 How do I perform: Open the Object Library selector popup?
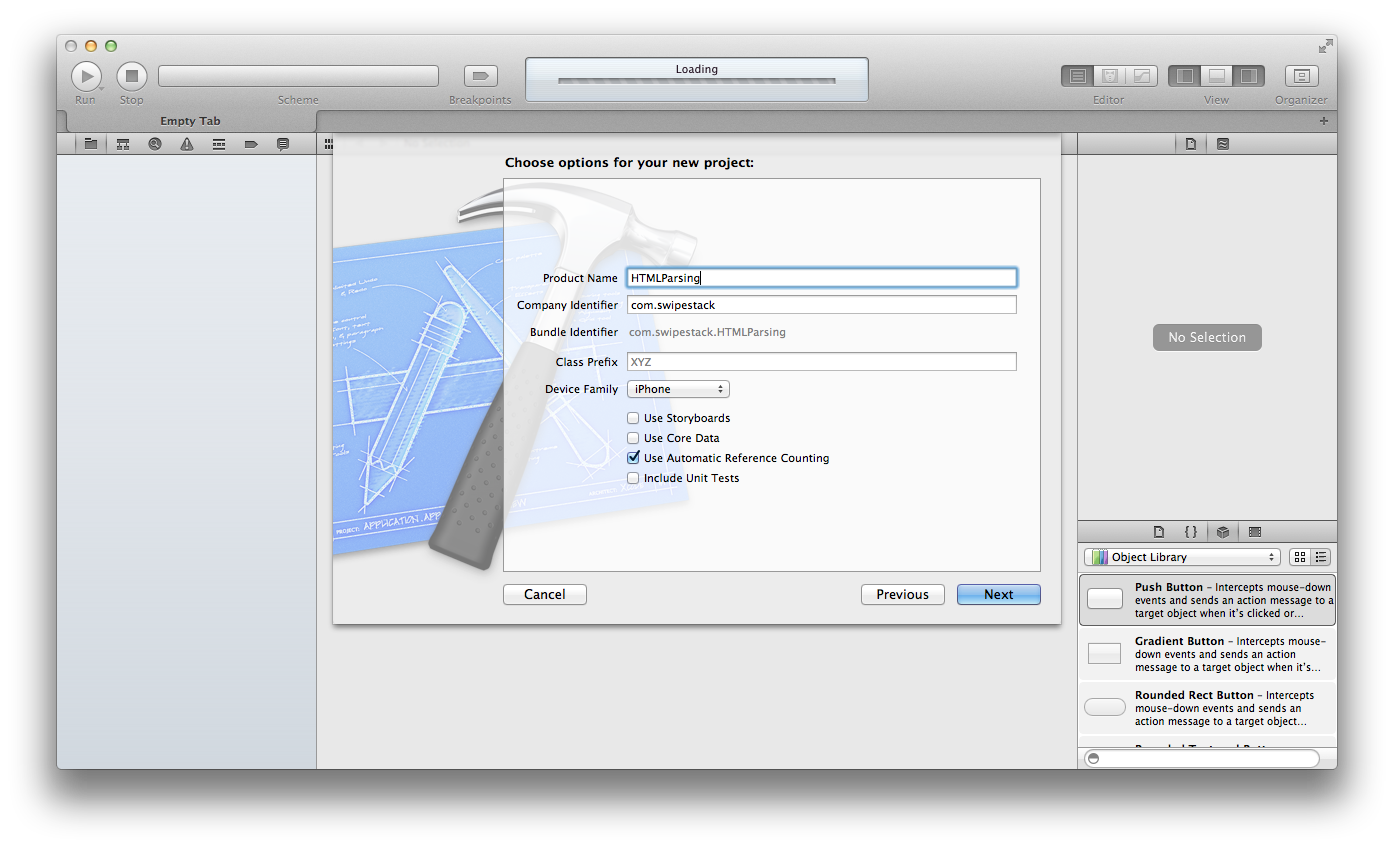point(1181,557)
